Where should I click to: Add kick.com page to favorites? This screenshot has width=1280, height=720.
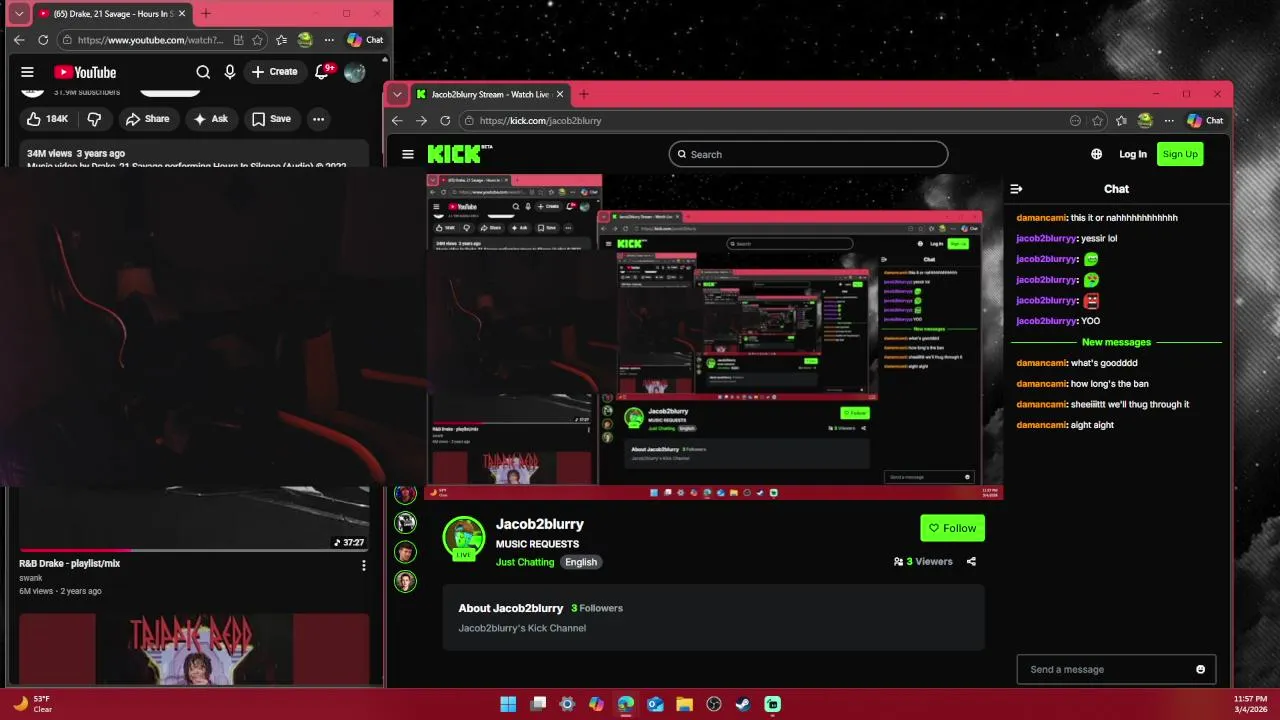point(1098,120)
